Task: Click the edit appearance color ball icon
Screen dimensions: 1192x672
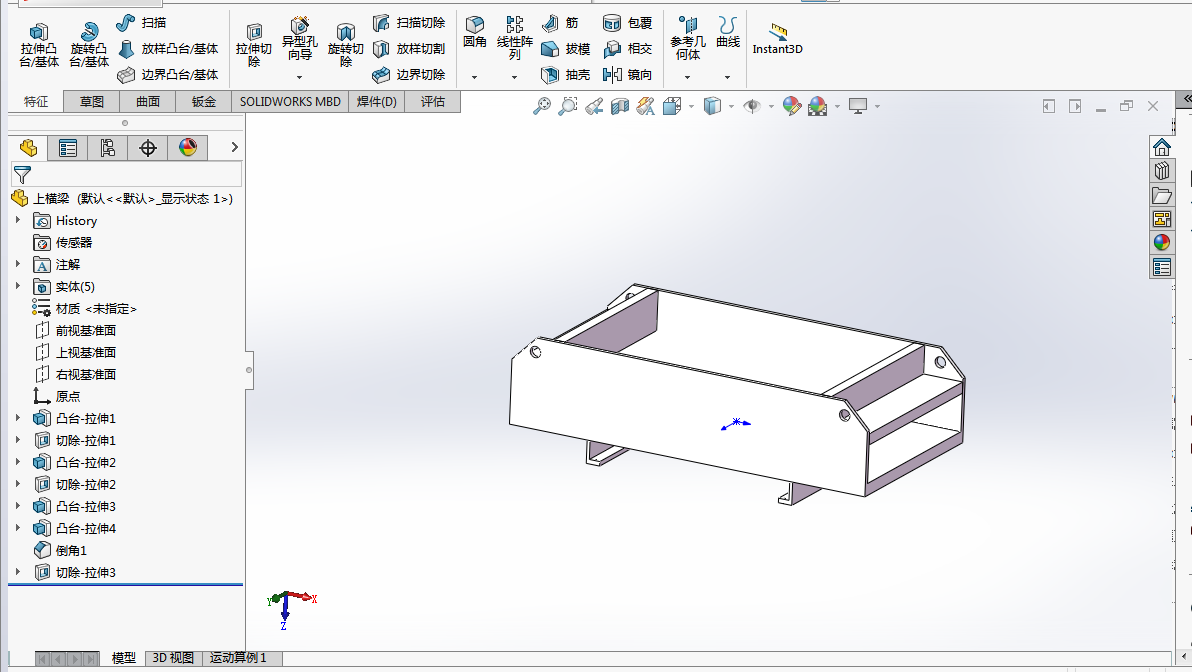Action: tap(791, 106)
